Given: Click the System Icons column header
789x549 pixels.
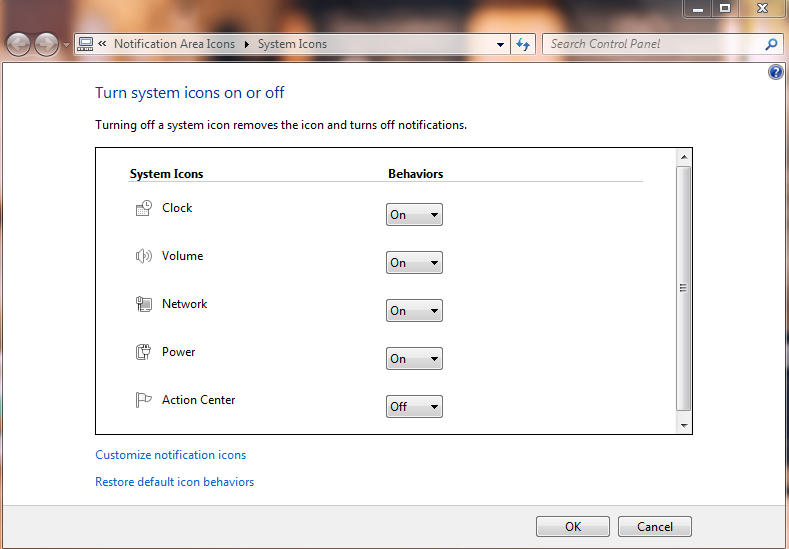Looking at the screenshot, I should pos(167,174).
